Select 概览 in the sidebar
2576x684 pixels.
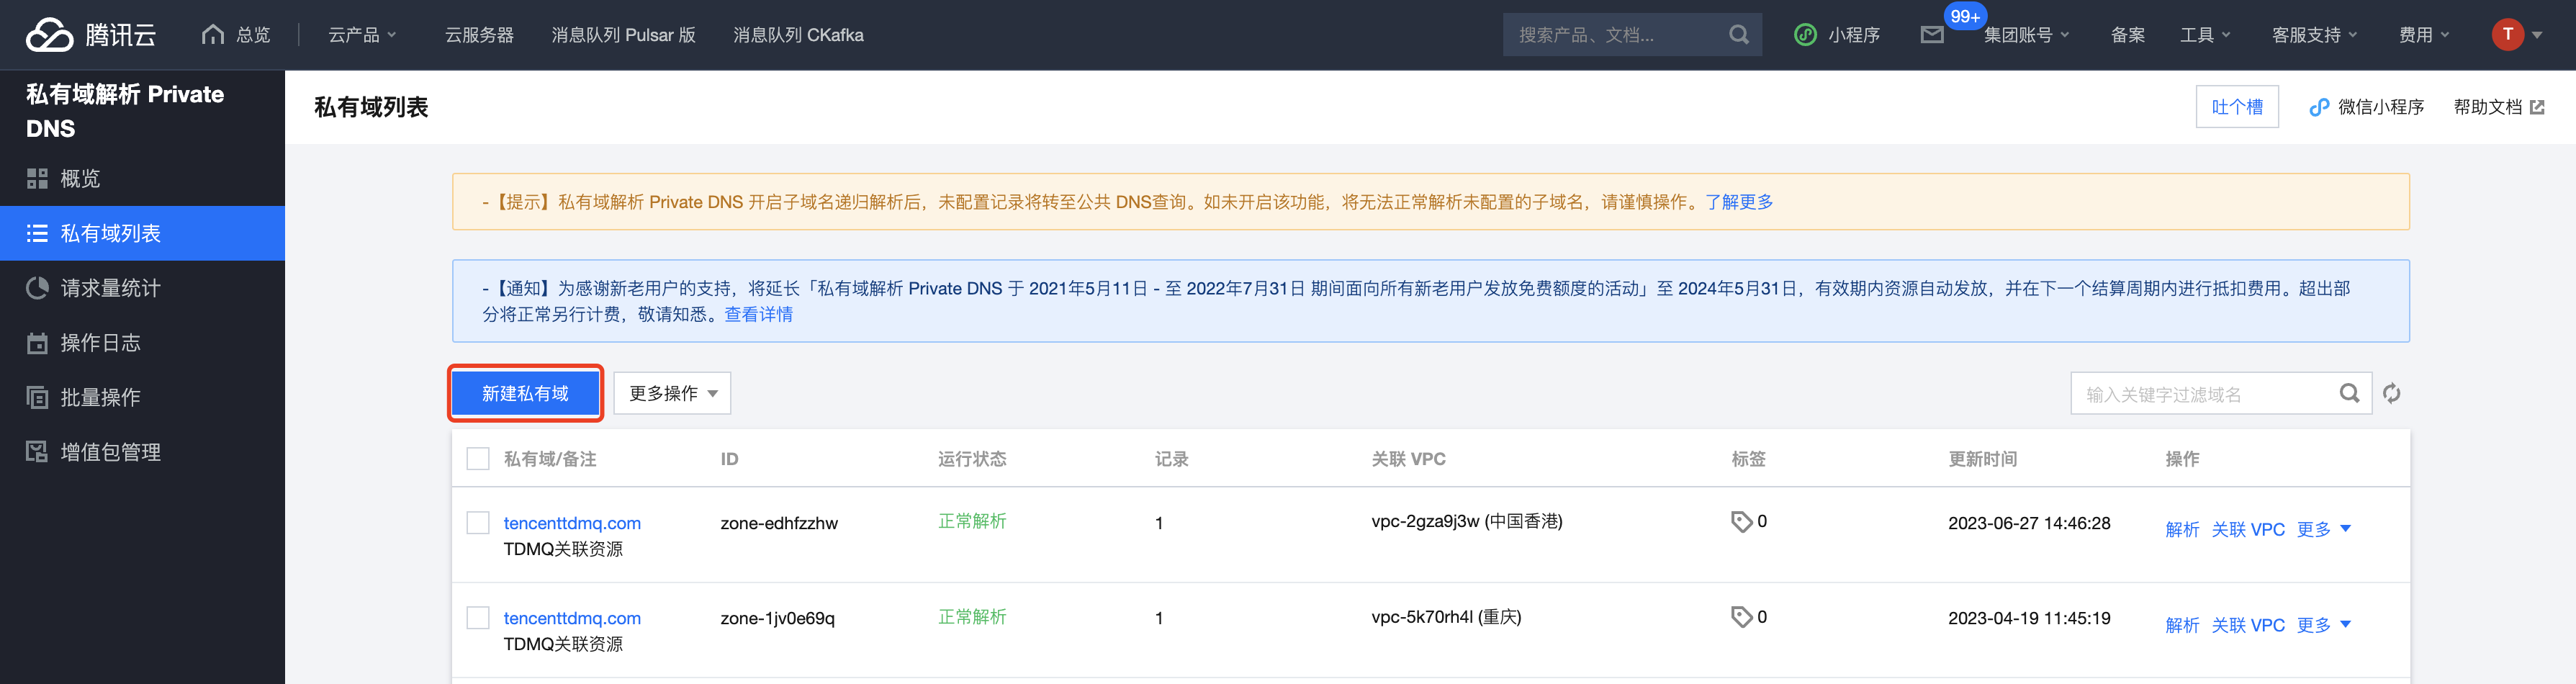142,179
